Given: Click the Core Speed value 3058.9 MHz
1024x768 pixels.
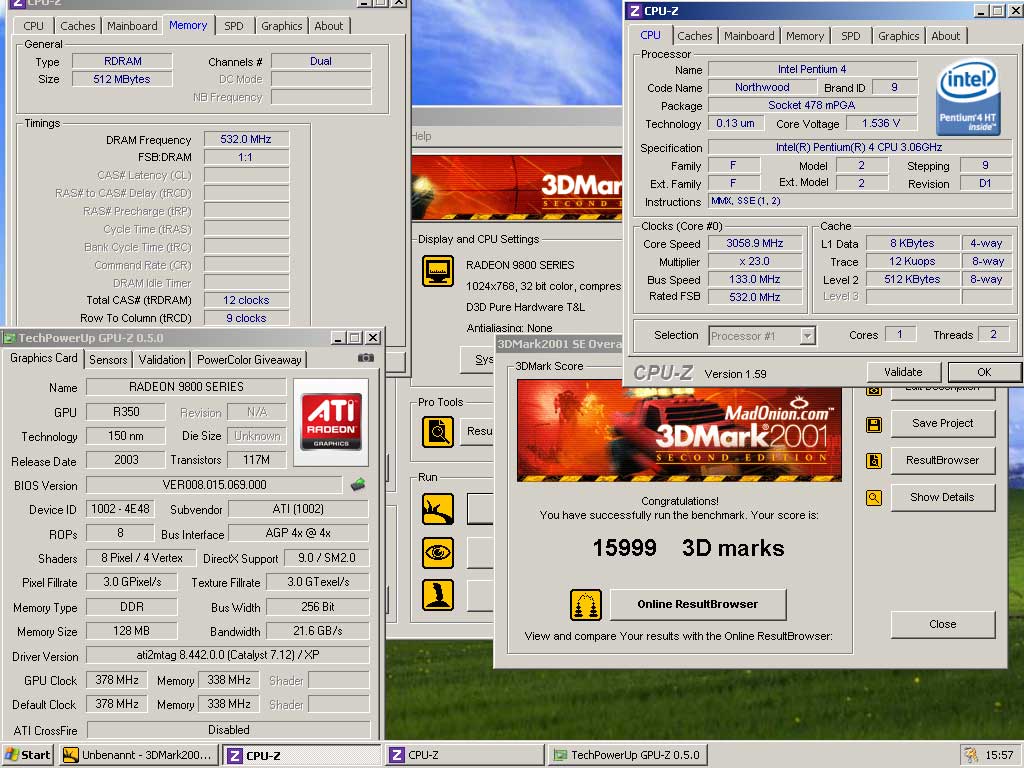Looking at the screenshot, I should (754, 243).
